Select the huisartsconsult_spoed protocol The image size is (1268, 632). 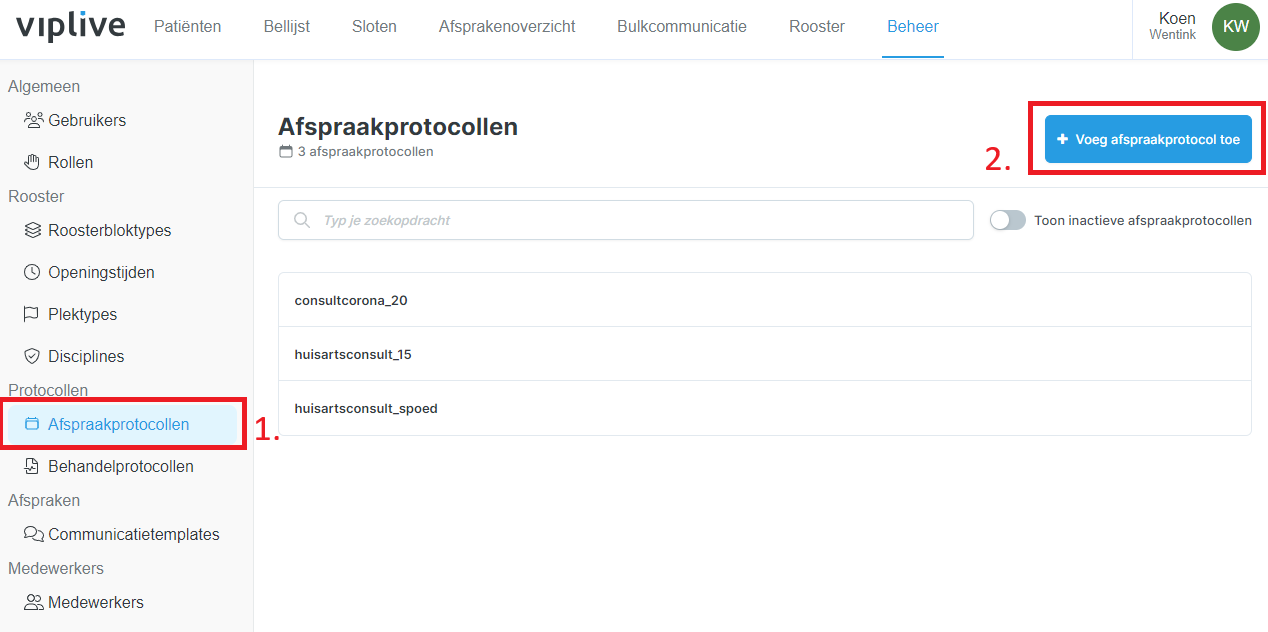click(764, 408)
